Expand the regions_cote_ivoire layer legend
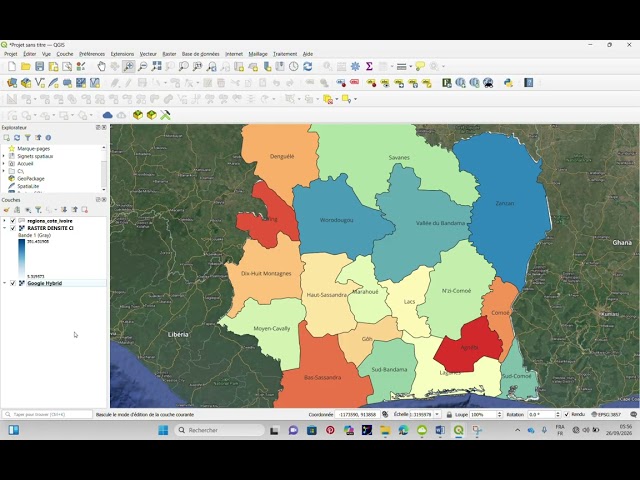The height and width of the screenshot is (480, 640). [4, 221]
